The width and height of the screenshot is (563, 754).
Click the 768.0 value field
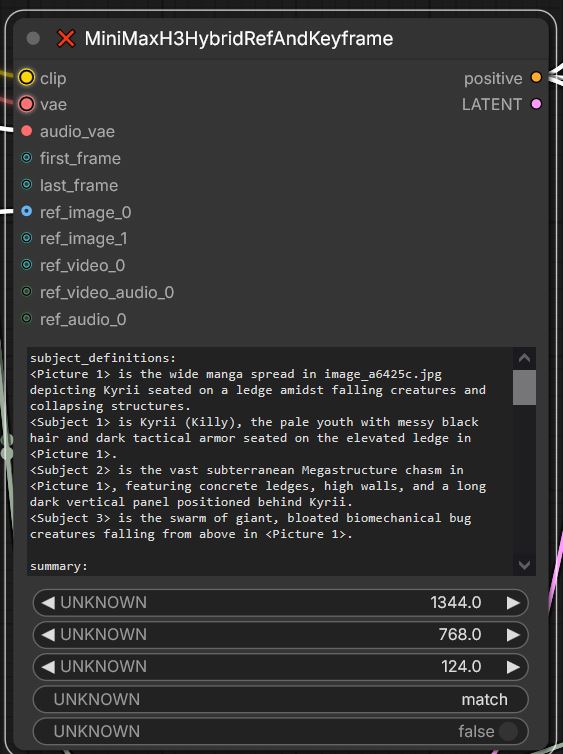point(280,635)
